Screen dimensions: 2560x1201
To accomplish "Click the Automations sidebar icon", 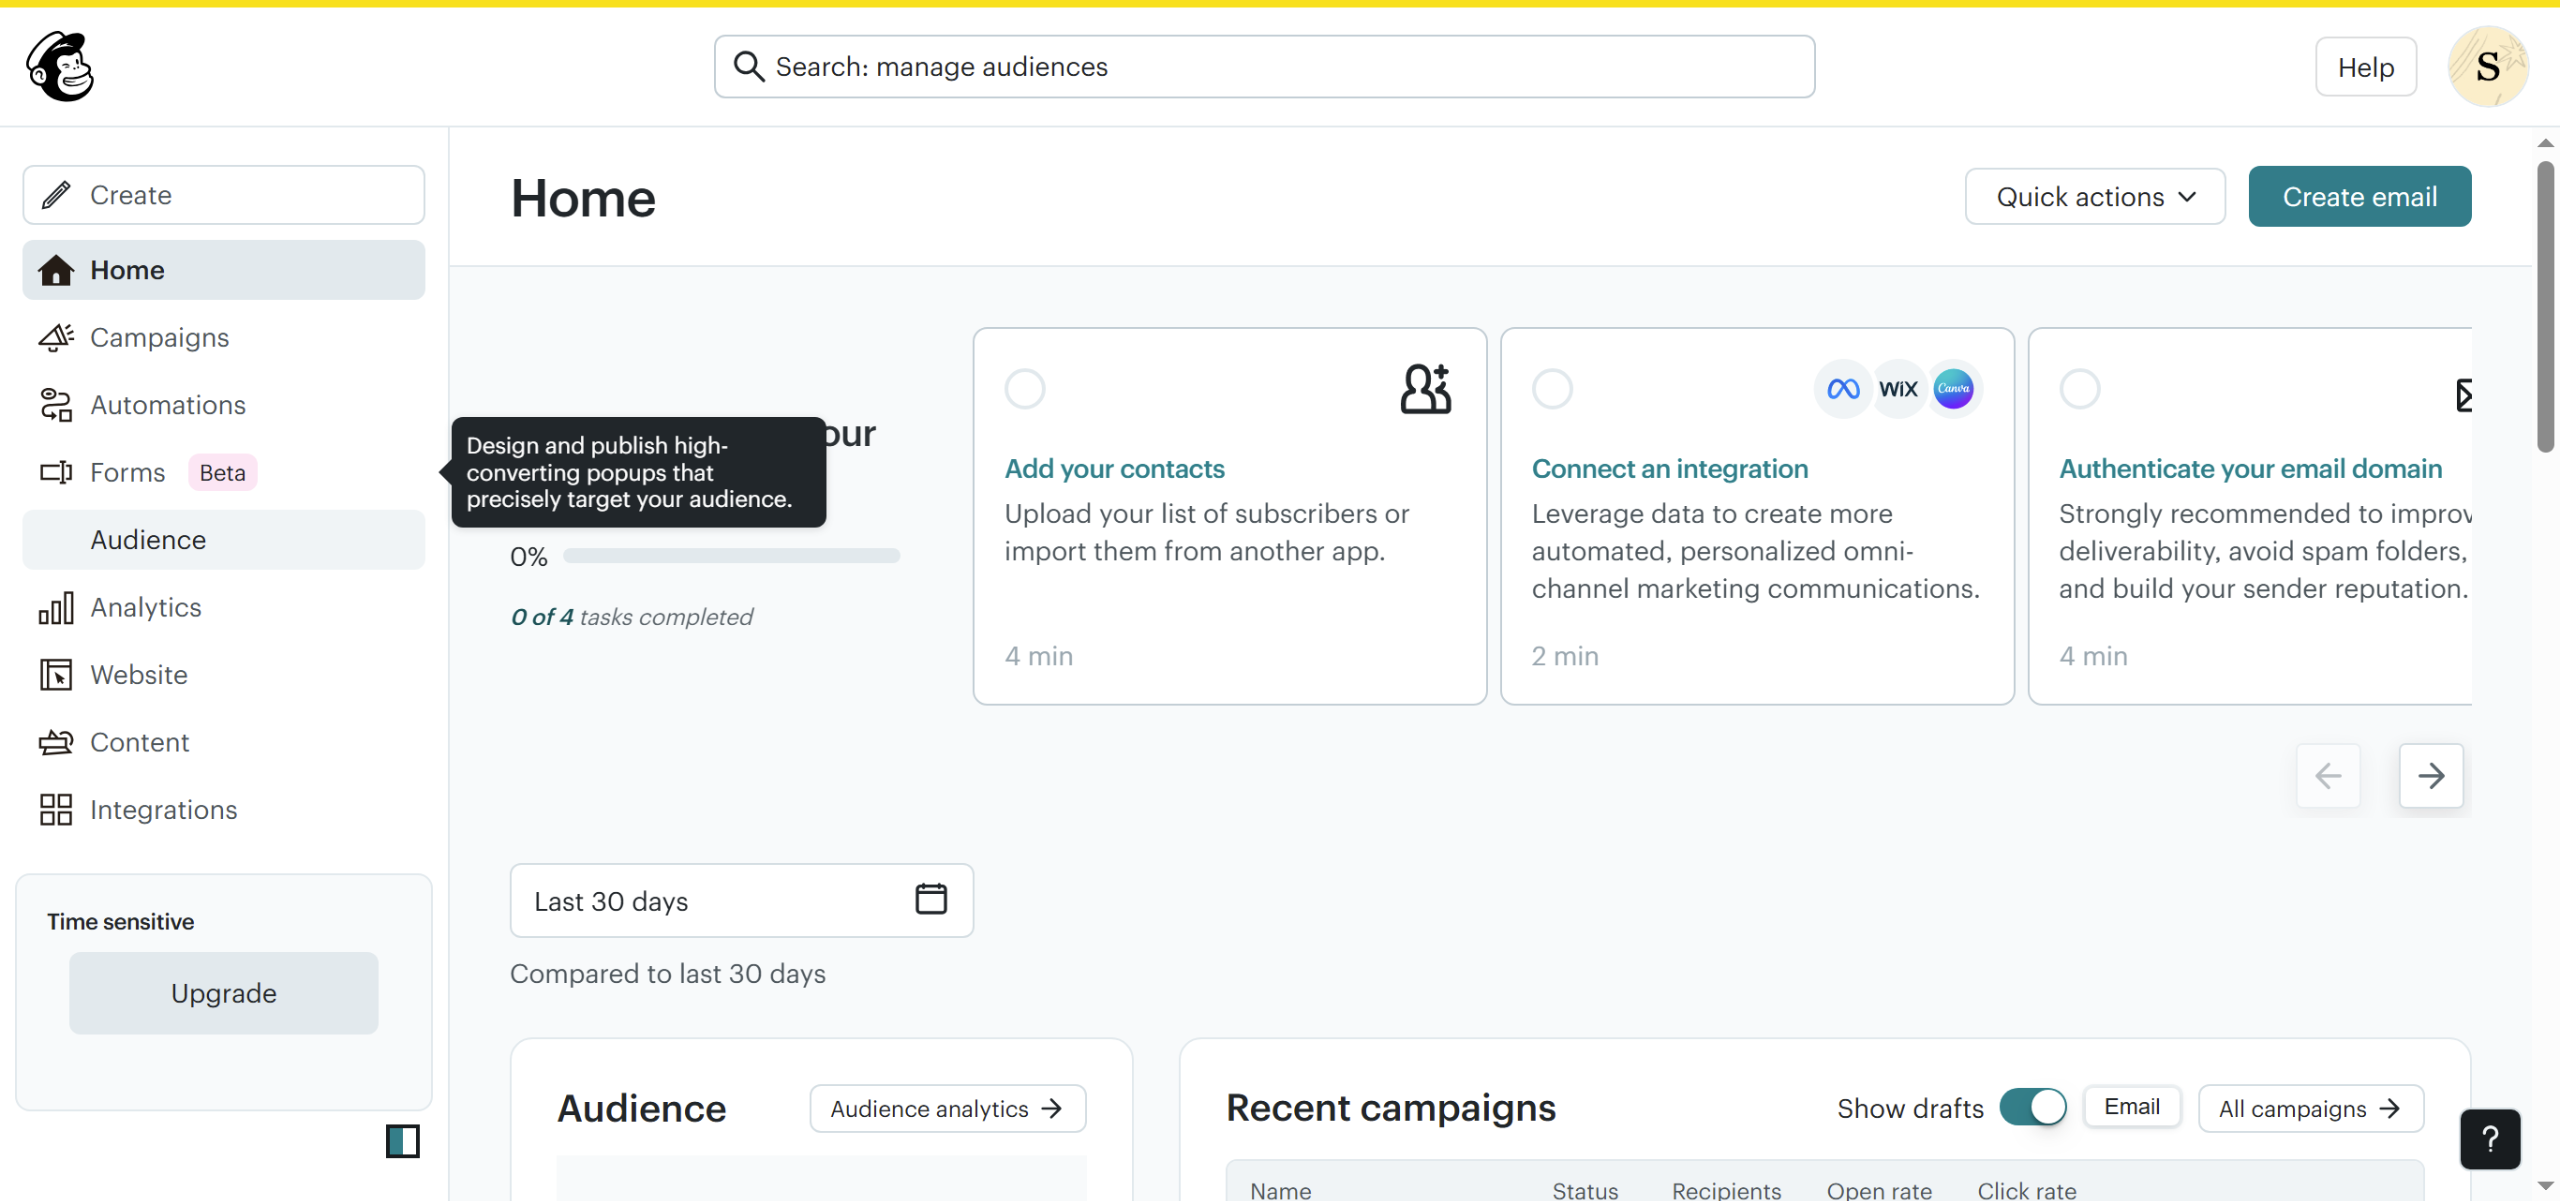I will [x=56, y=405].
